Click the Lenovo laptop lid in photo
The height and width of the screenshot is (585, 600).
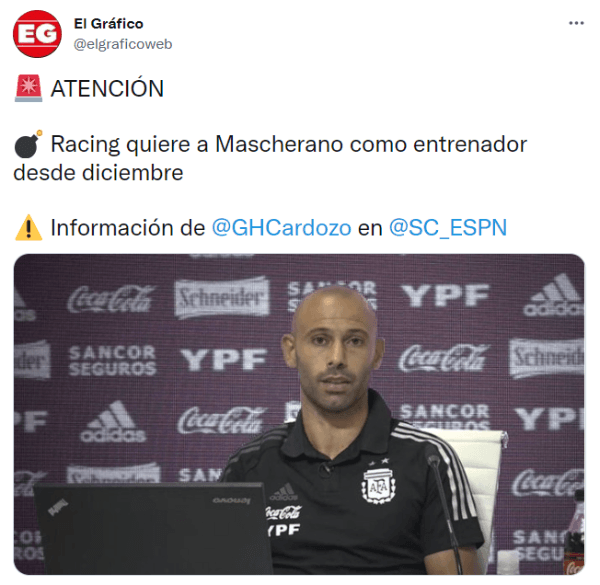click(151, 528)
